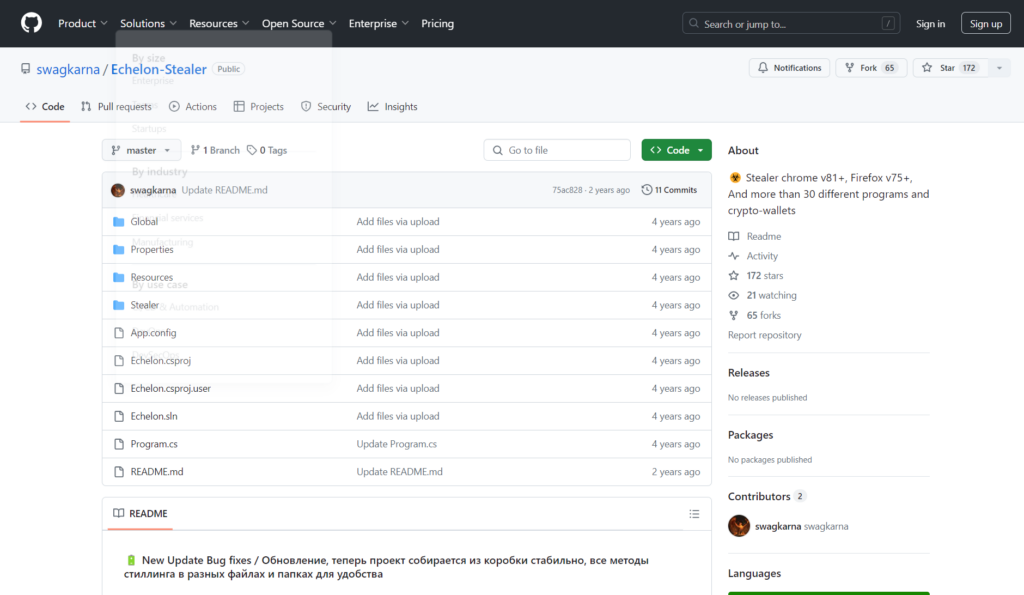Open the README outline icon

tap(694, 514)
